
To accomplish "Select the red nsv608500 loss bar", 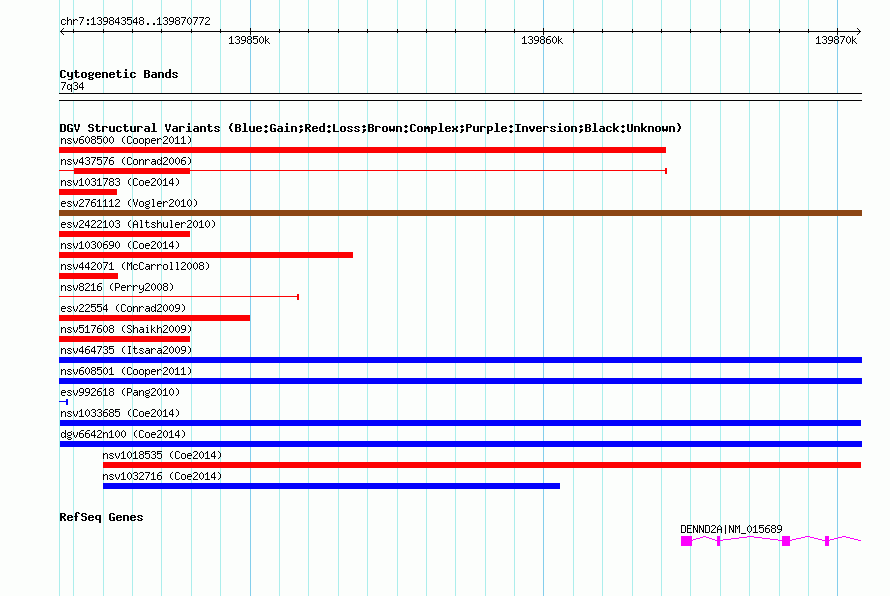I will pyautogui.click(x=362, y=150).
